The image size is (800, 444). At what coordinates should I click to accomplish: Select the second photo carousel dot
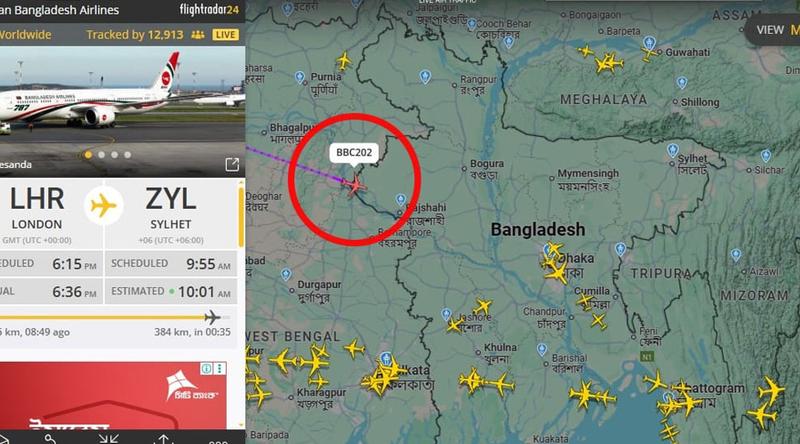point(102,155)
